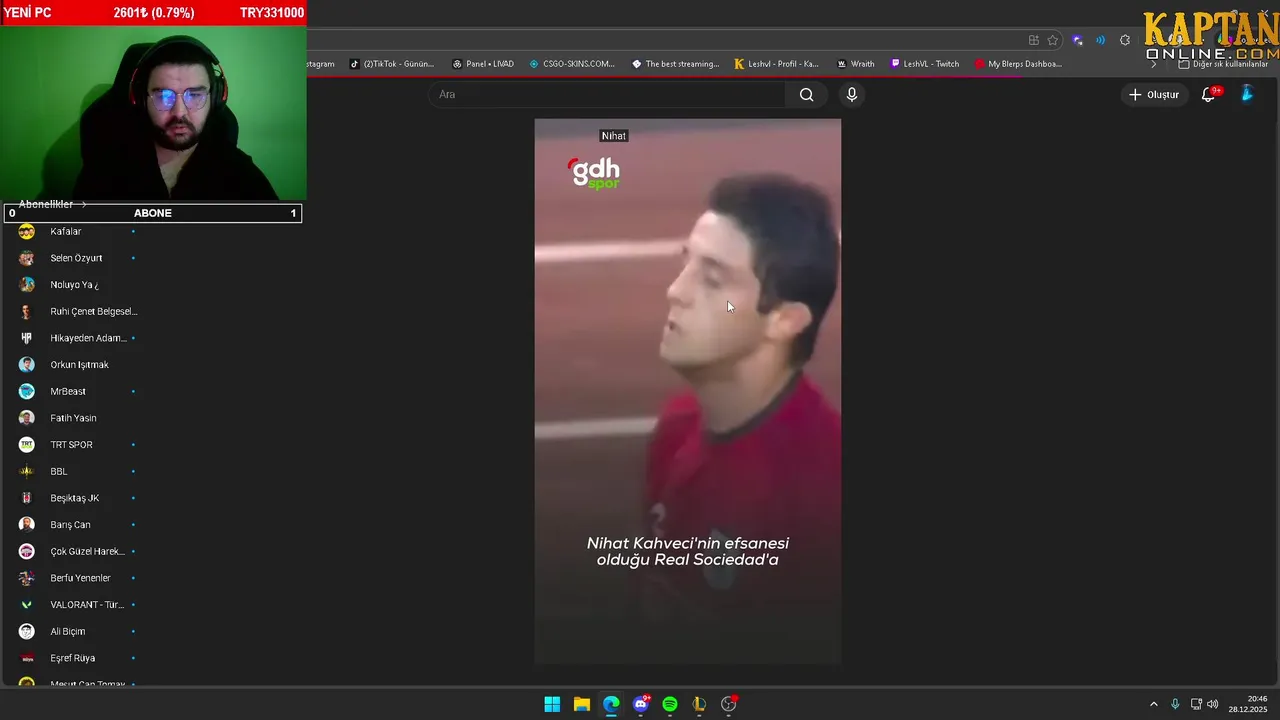This screenshot has width=1280, height=720.
Task: Open Diğer sık kullanılanlar bookmarks folder
Action: pyautogui.click(x=1223, y=64)
